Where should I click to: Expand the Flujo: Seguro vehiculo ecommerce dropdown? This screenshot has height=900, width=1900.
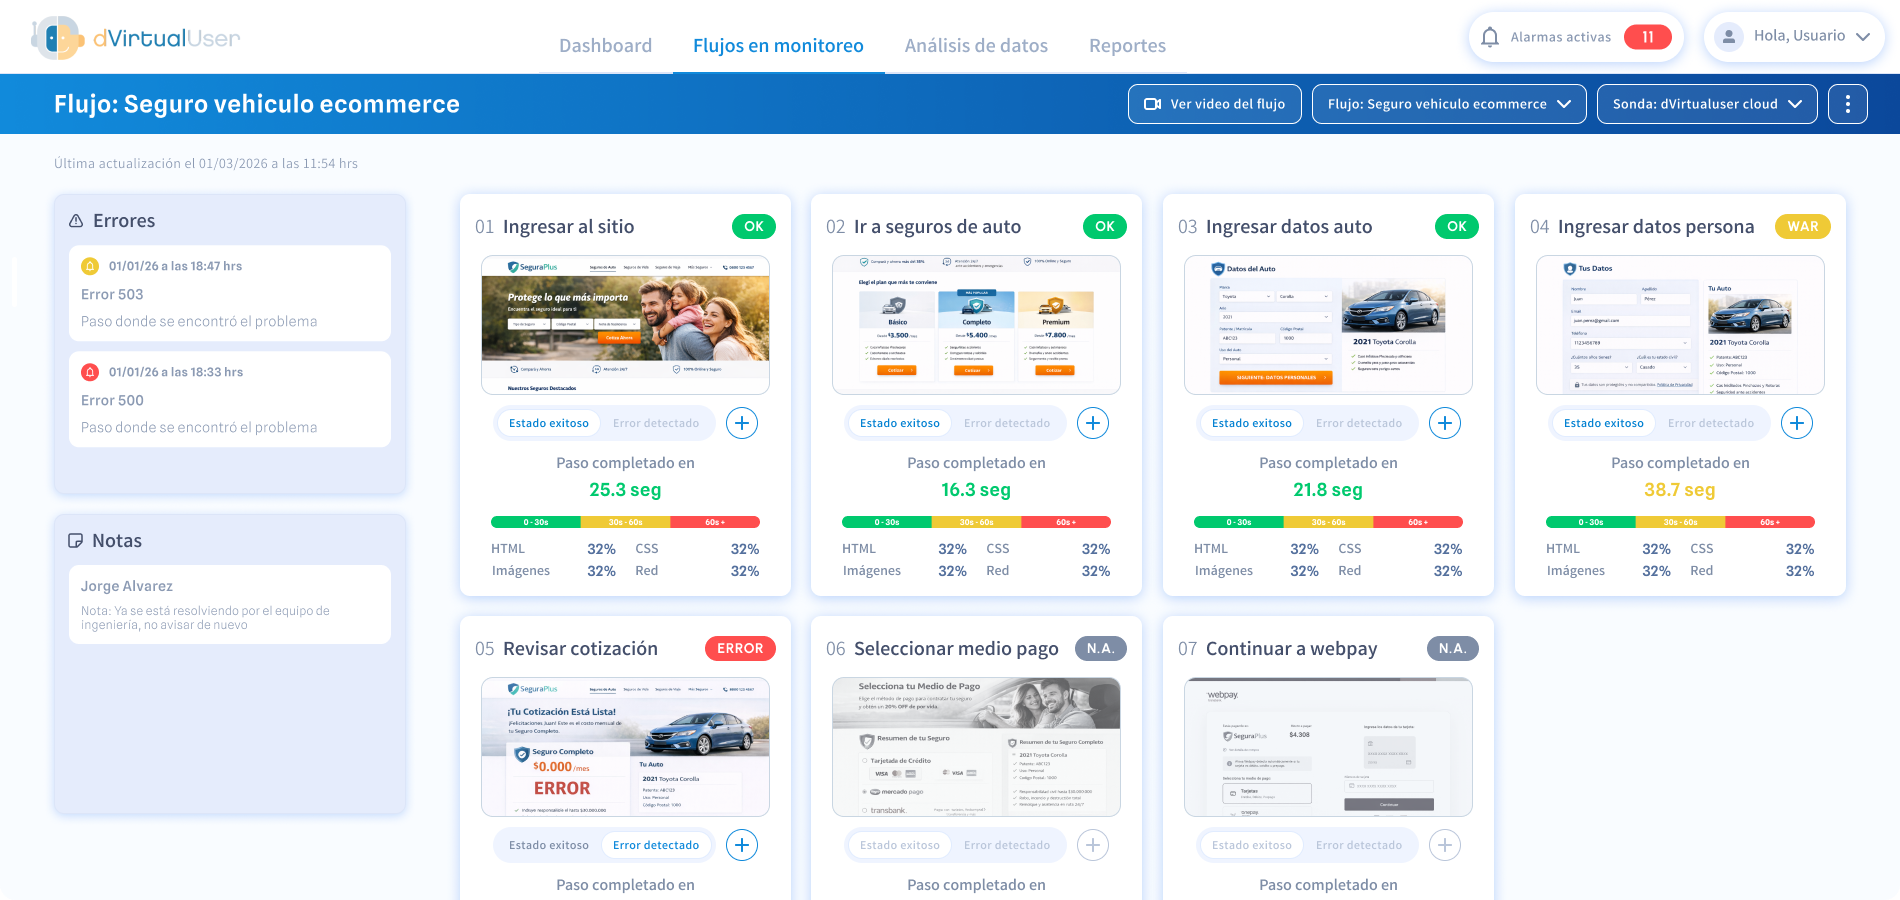(1448, 104)
